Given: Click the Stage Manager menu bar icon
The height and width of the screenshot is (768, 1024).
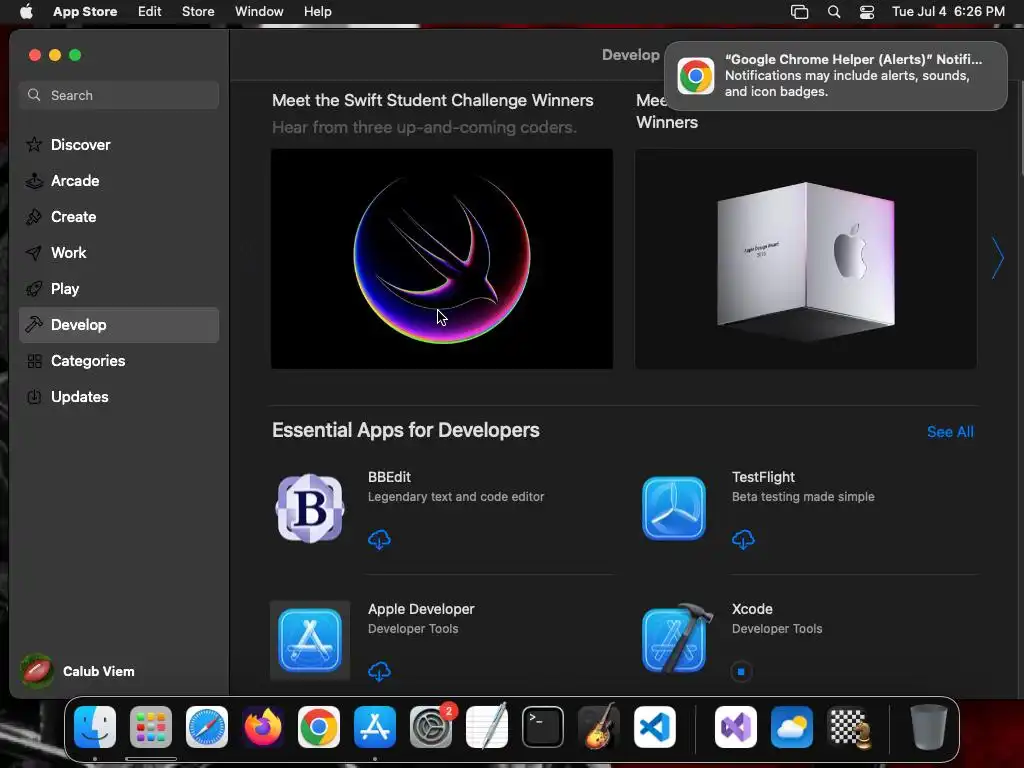Looking at the screenshot, I should pyautogui.click(x=799, y=12).
